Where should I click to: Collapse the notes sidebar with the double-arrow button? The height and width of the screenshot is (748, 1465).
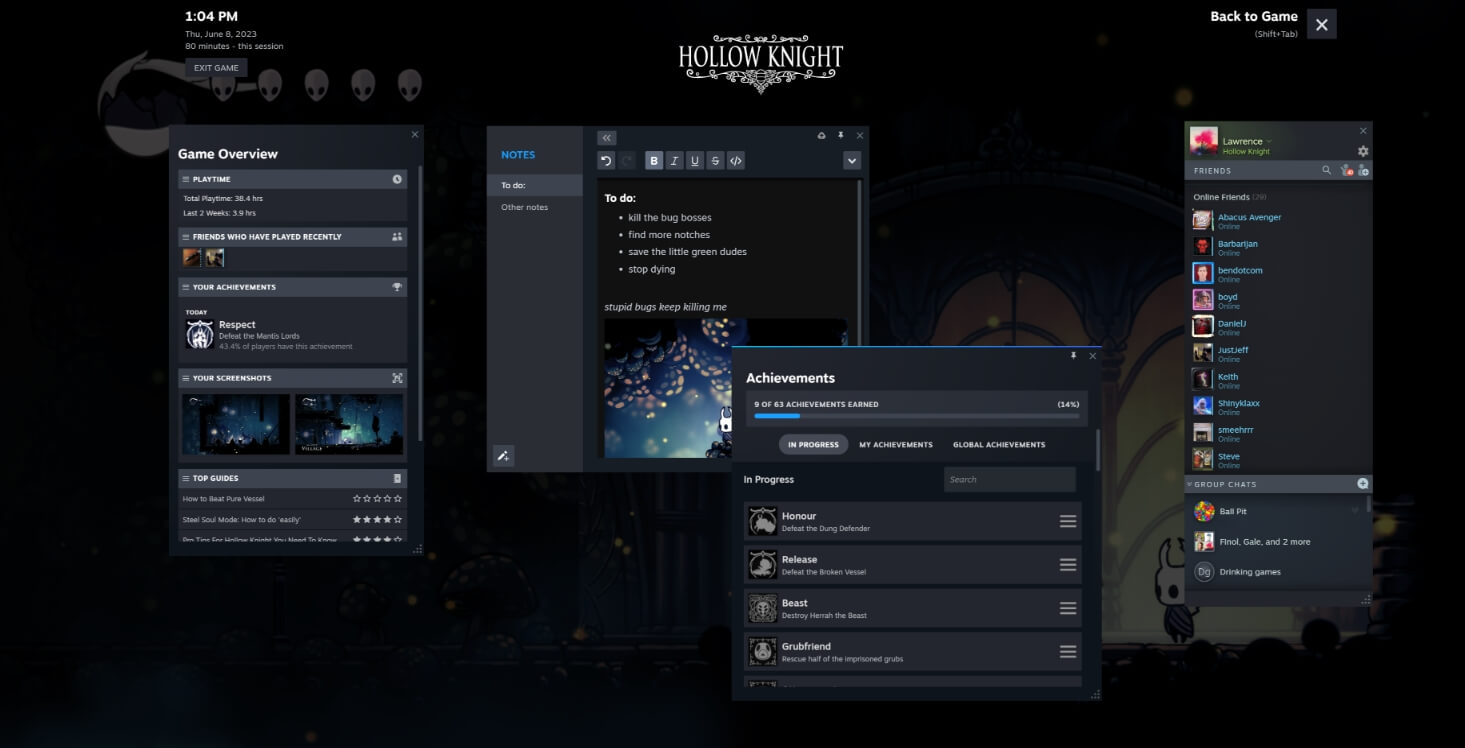point(606,137)
